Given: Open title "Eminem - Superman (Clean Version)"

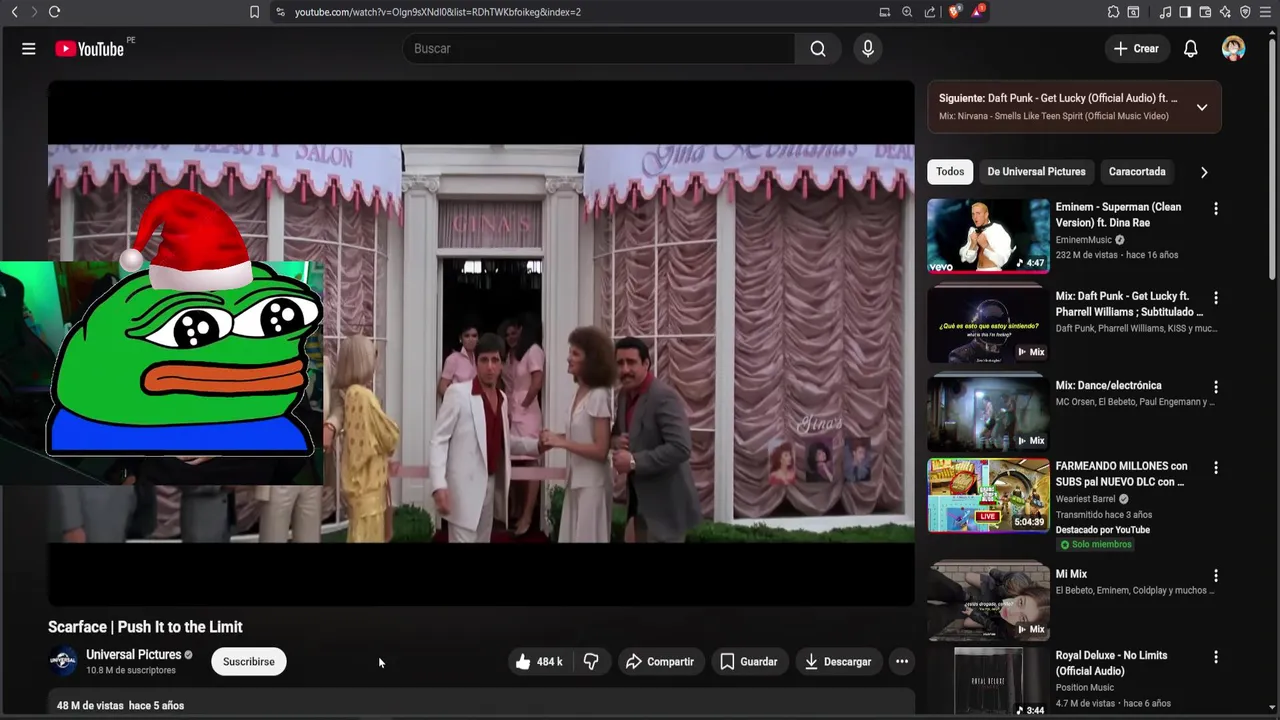Looking at the screenshot, I should coord(1118,215).
